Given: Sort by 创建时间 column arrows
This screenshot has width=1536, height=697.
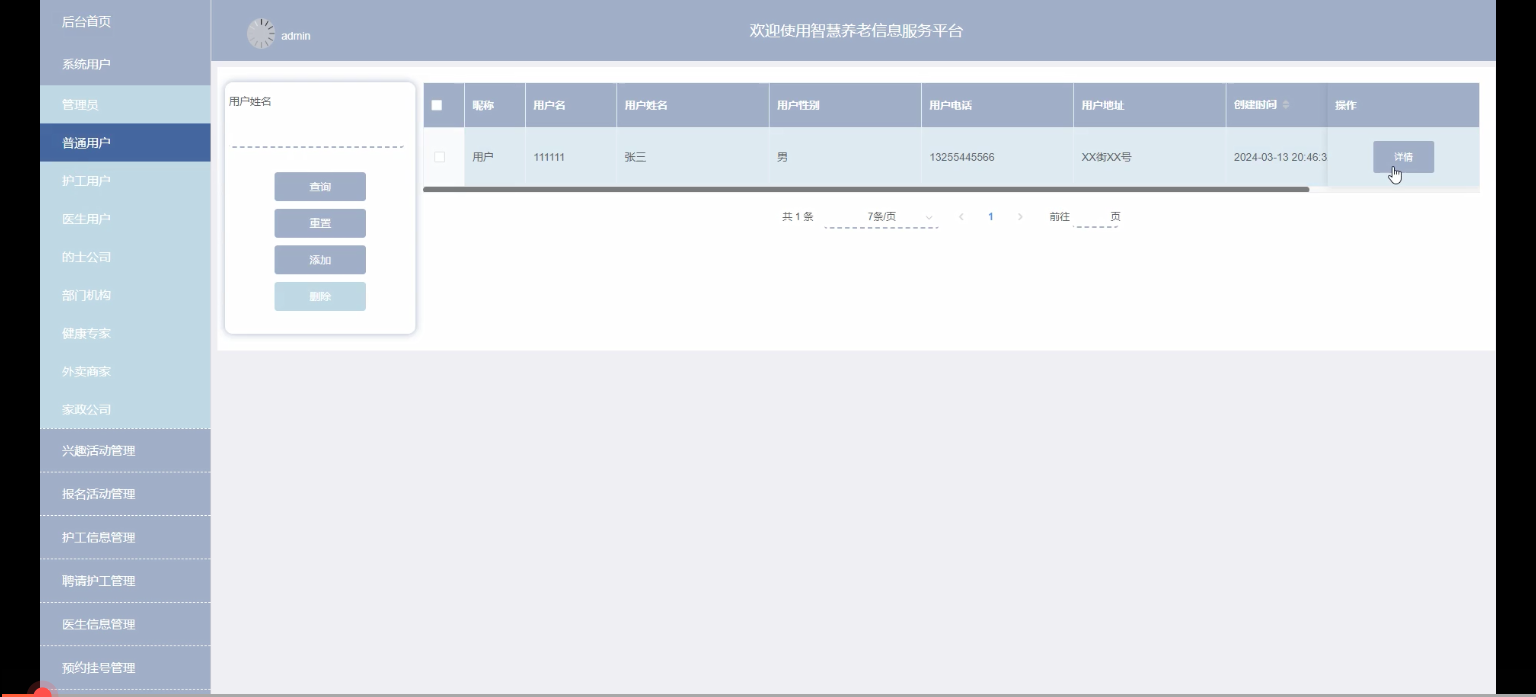Looking at the screenshot, I should tap(1286, 105).
